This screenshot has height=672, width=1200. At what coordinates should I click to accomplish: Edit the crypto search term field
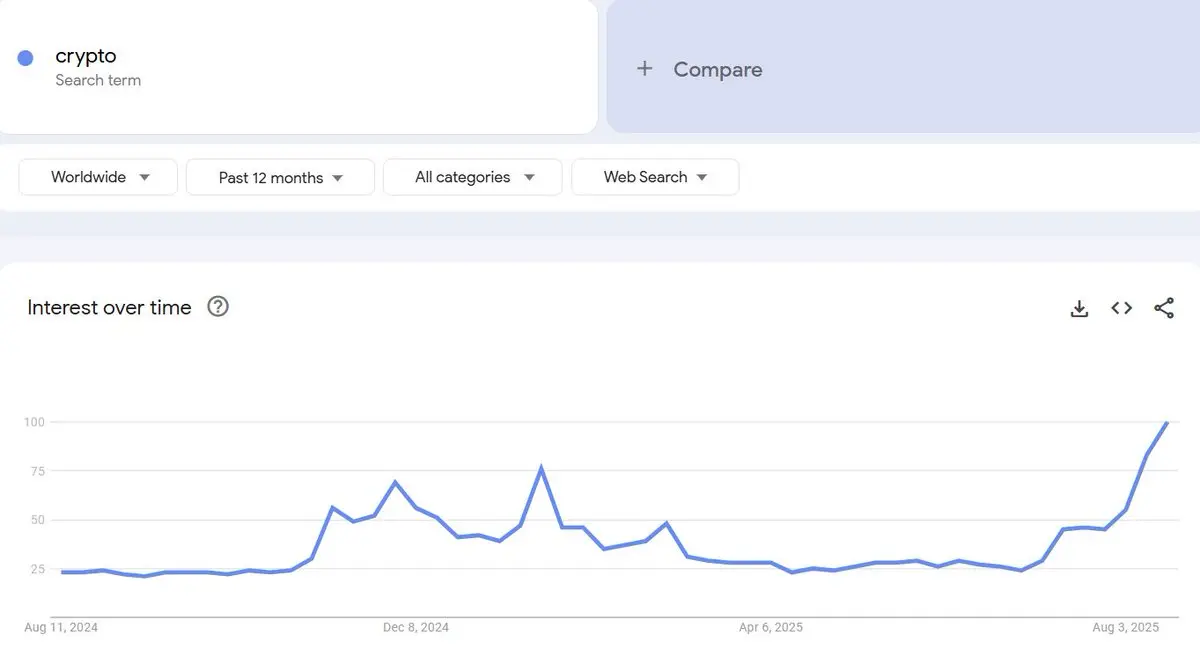click(x=298, y=66)
